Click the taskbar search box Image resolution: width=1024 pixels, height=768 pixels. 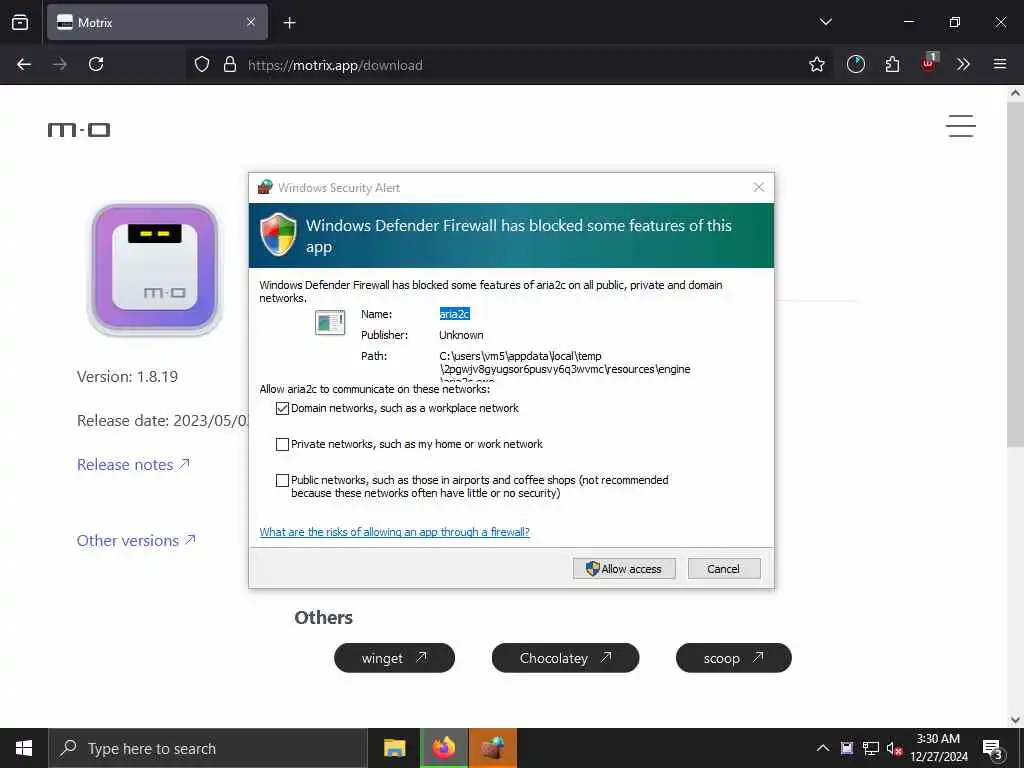pos(208,748)
